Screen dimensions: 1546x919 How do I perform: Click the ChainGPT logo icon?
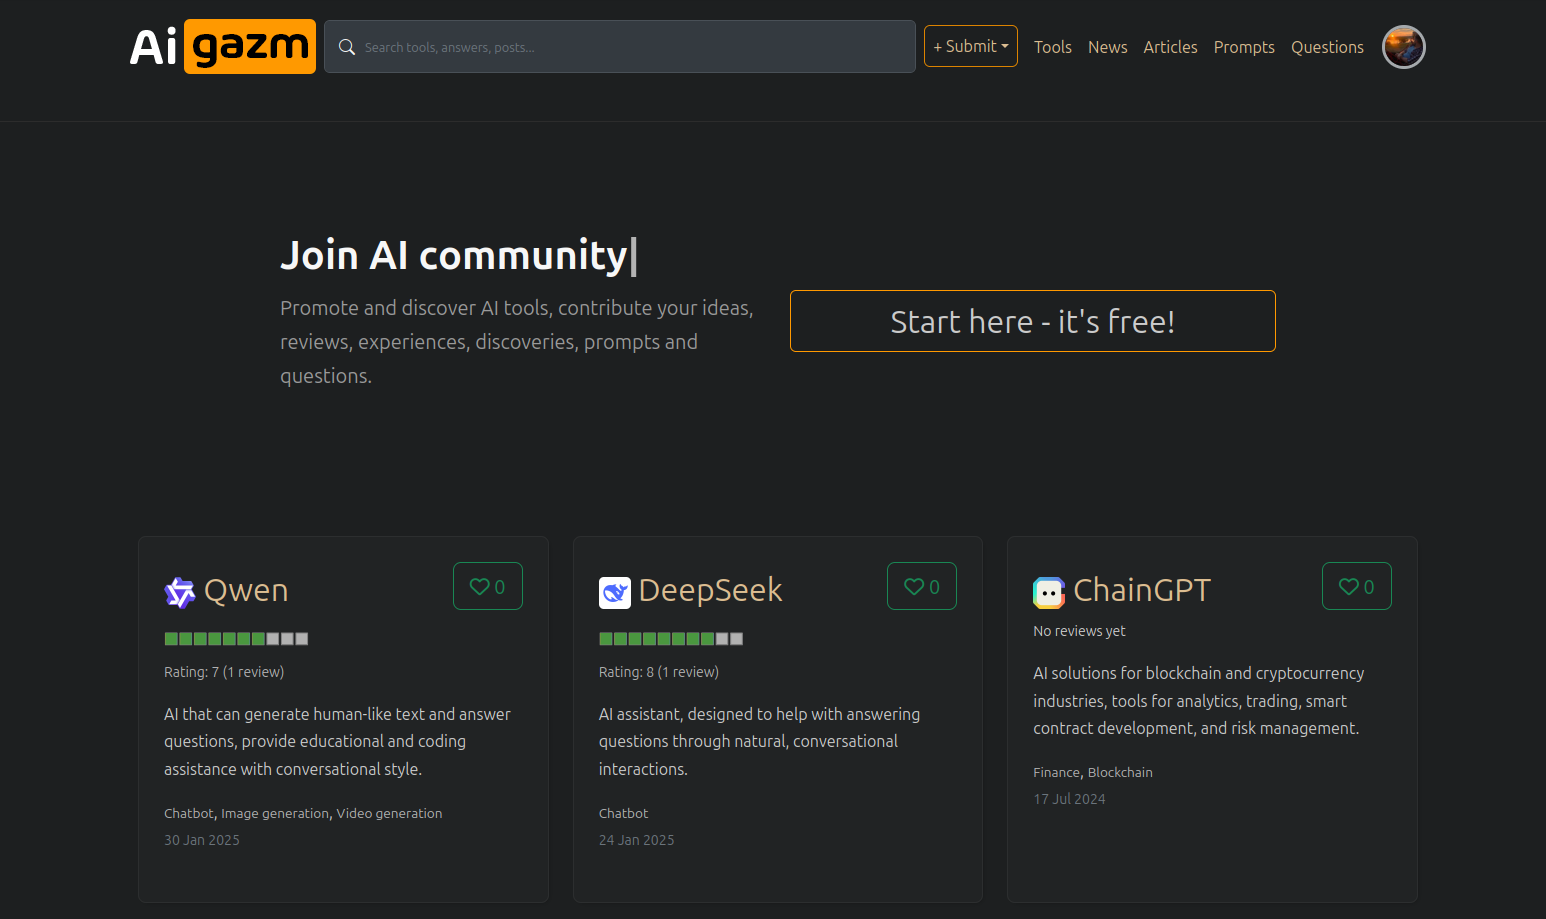[1049, 592]
